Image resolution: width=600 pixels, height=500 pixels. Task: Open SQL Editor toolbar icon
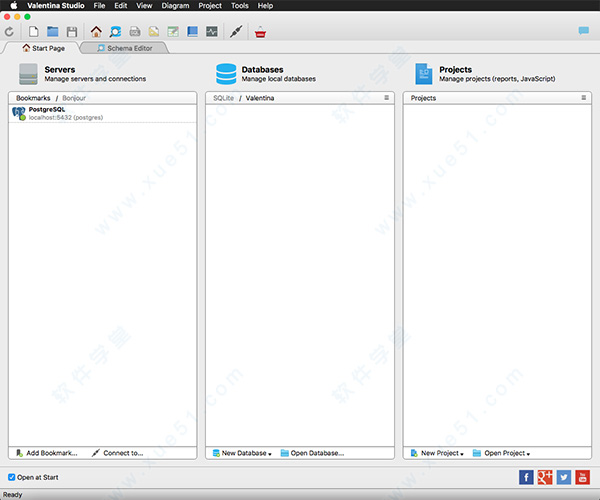point(135,31)
